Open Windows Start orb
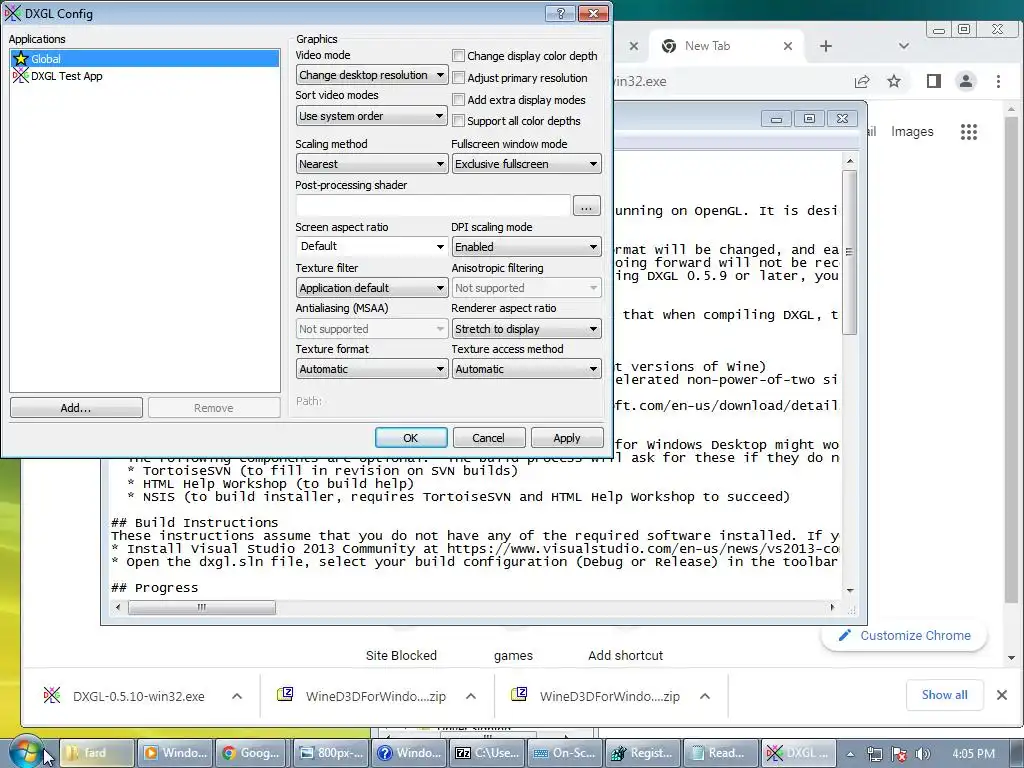Image resolution: width=1024 pixels, height=768 pixels. (25, 753)
